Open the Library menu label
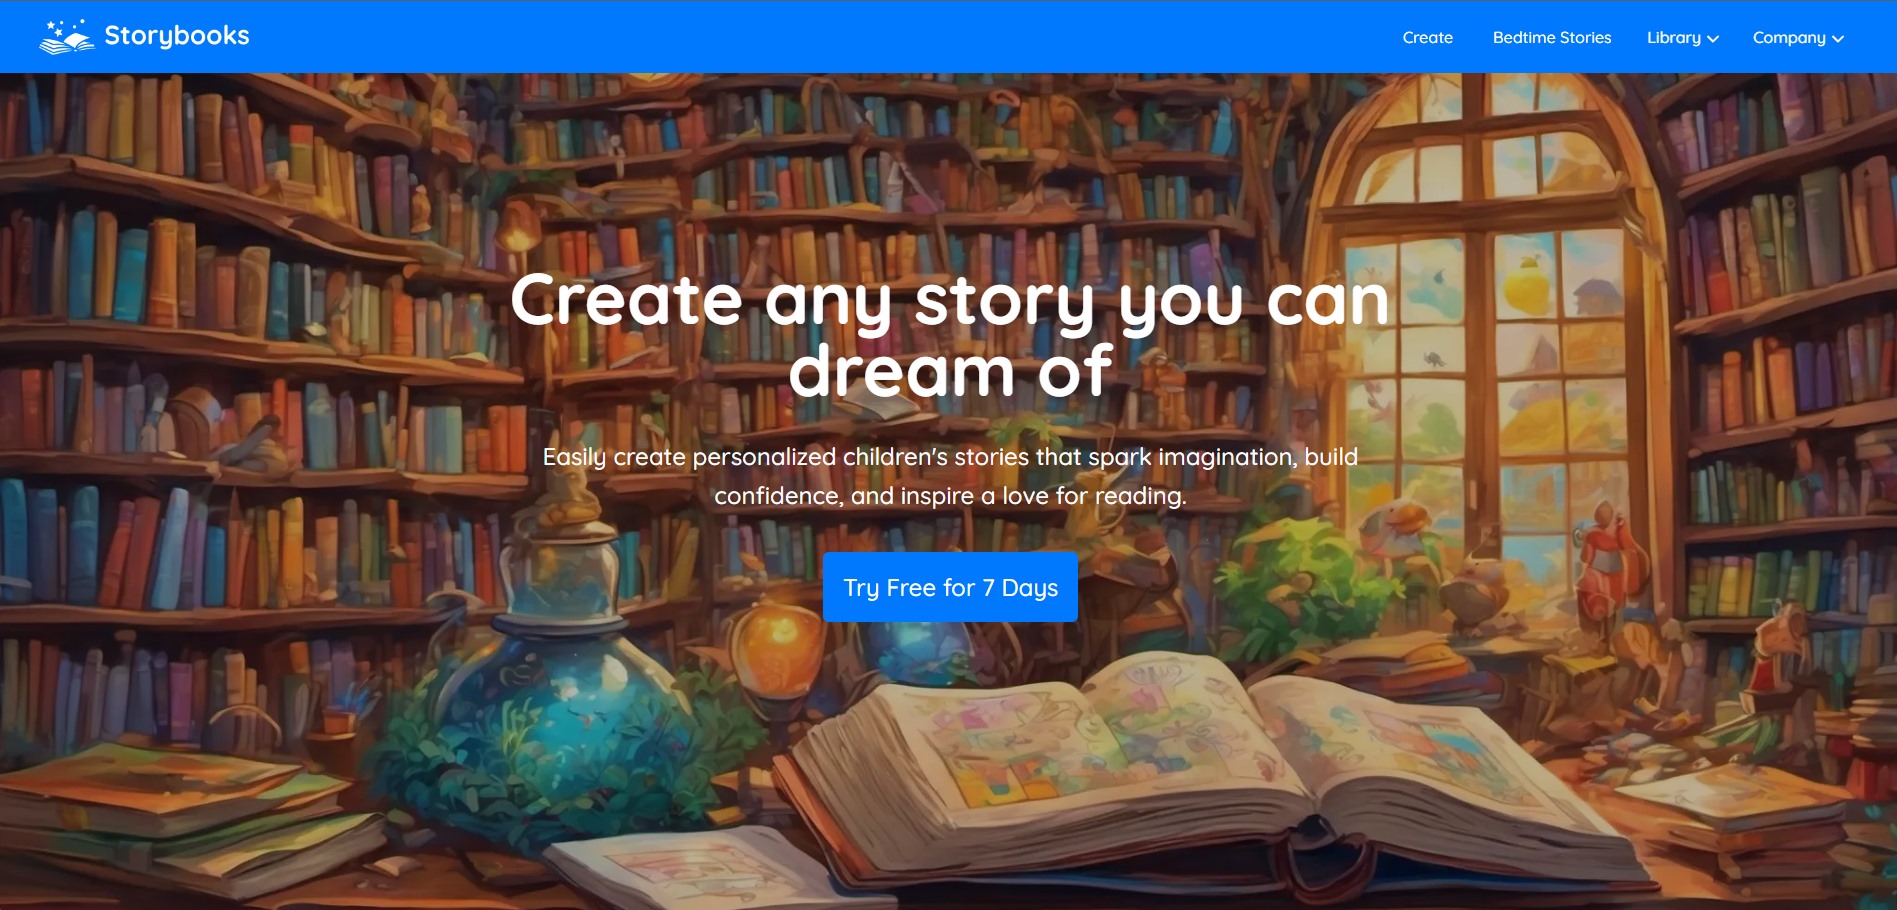This screenshot has height=910, width=1897. (1674, 38)
